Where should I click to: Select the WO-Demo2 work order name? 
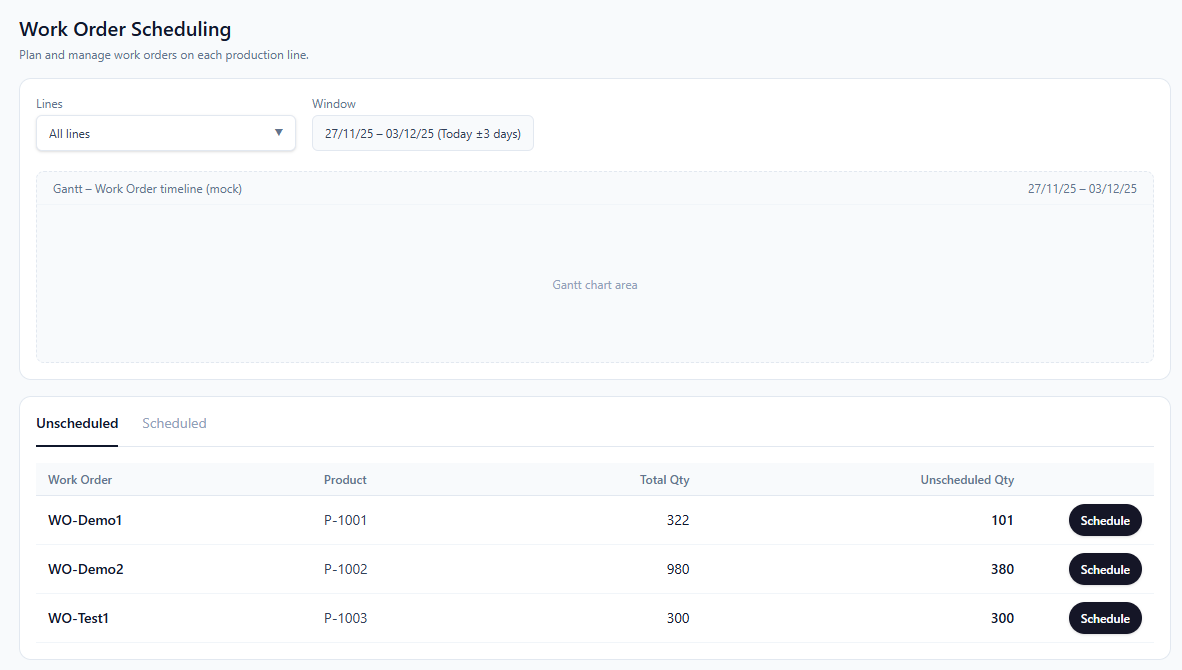86,569
